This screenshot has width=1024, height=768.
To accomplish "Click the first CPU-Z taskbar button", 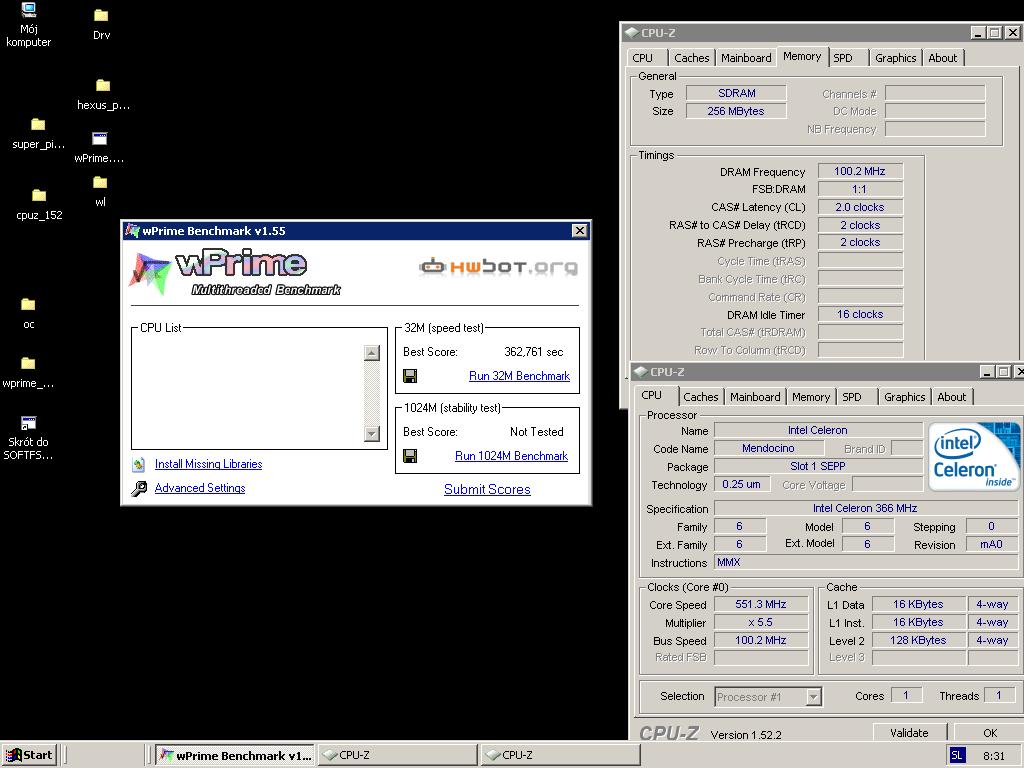I will 398,756.
